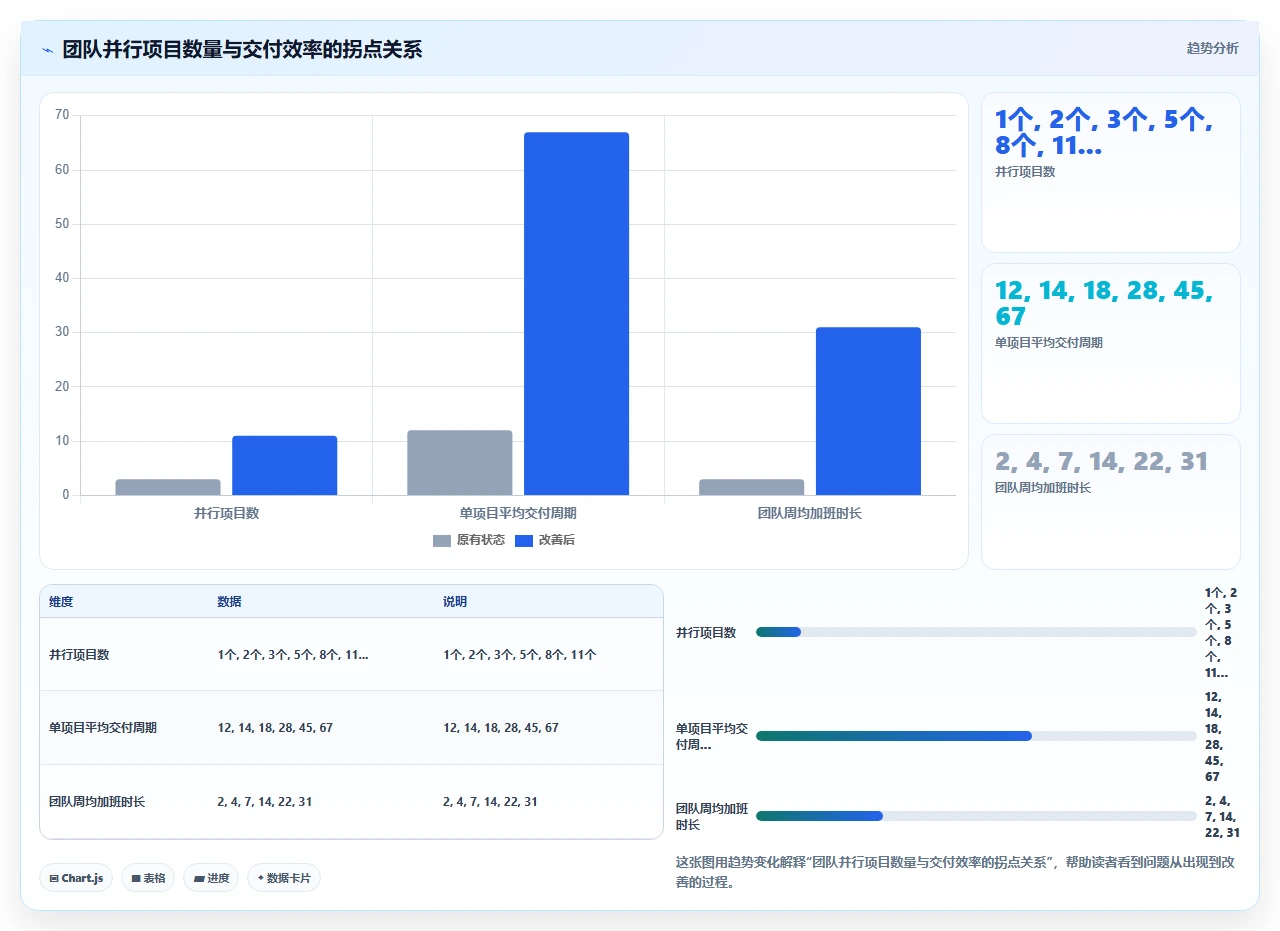
Task: Click the 数据 column header
Action: pyautogui.click(x=229, y=602)
